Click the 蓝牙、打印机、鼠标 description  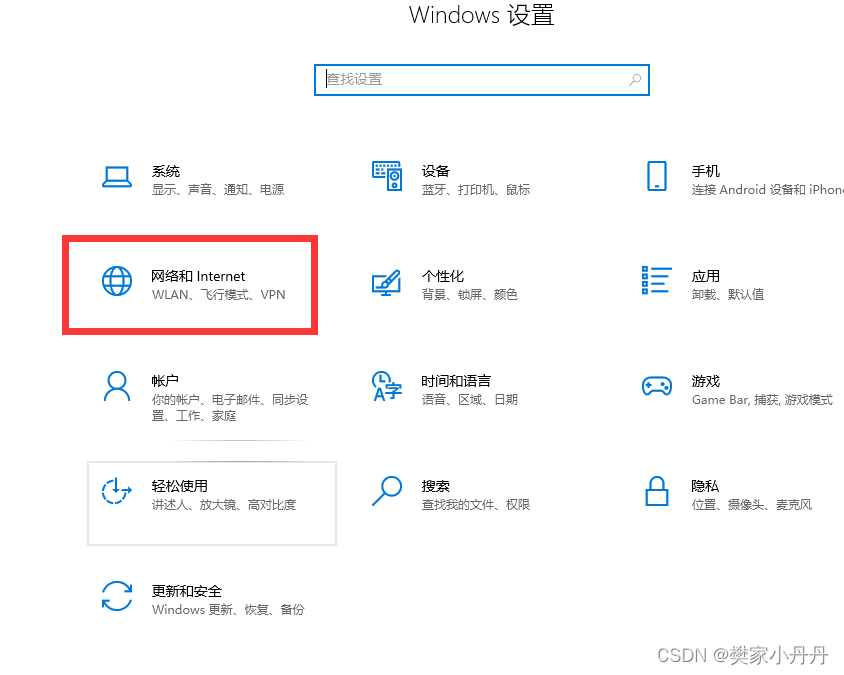pyautogui.click(x=476, y=189)
